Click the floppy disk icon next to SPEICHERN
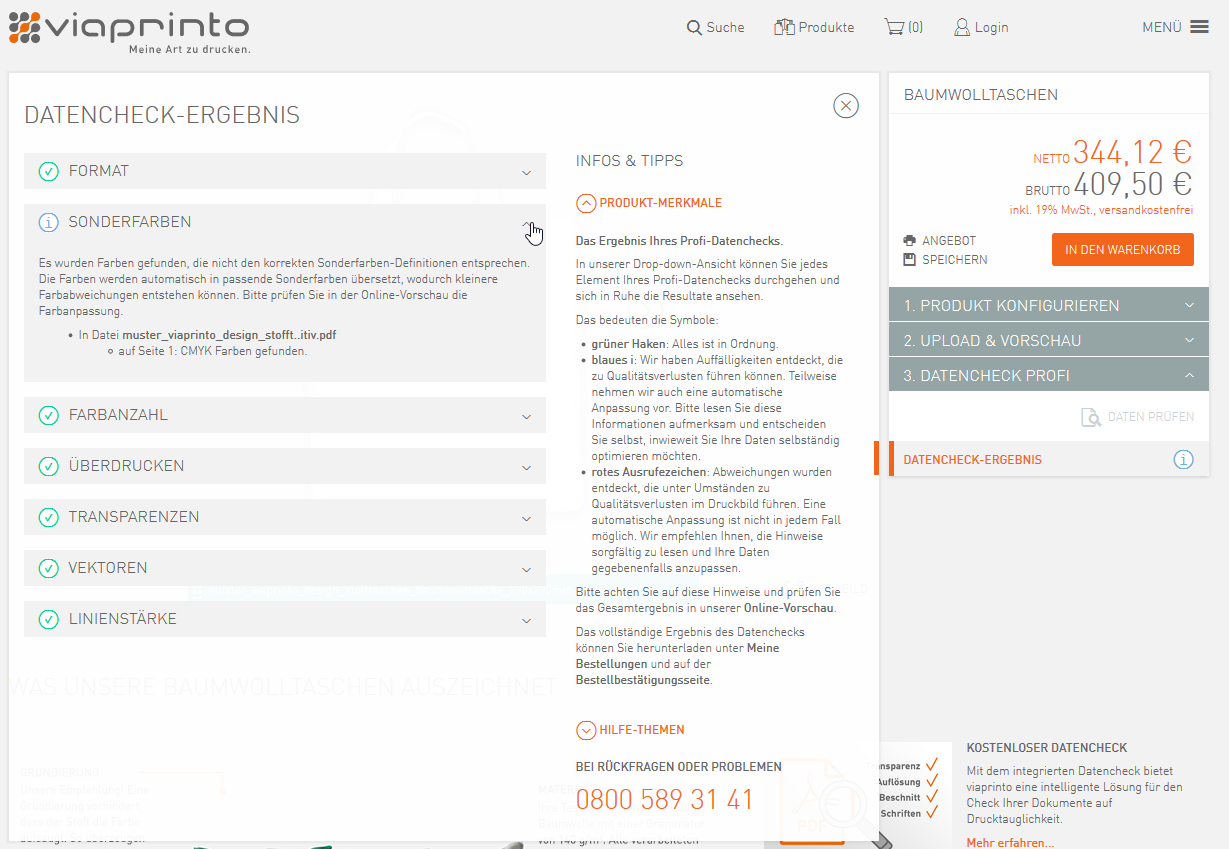Screen dimensions: 1229x849 [x=909, y=260]
